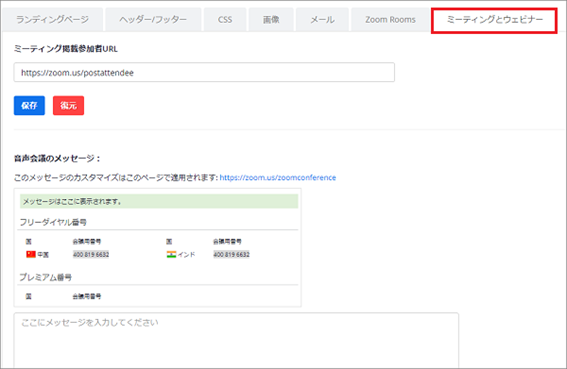Click the India flag icon
Screen dimensions: 567x369
pos(171,254)
